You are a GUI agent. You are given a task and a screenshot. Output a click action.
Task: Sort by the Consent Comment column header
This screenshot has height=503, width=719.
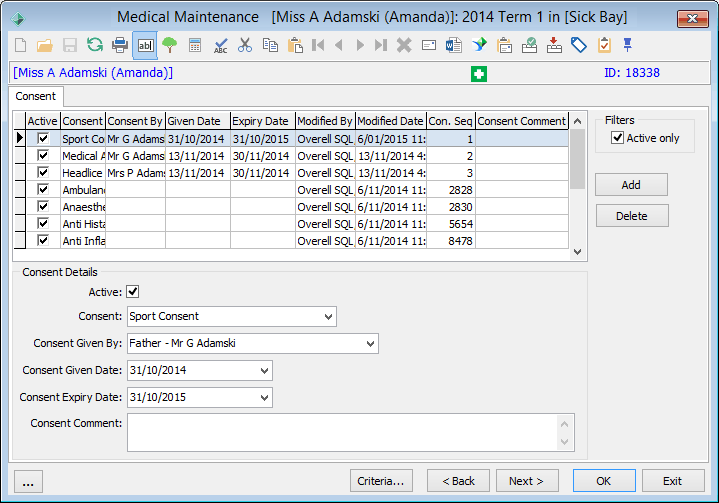pyautogui.click(x=522, y=121)
